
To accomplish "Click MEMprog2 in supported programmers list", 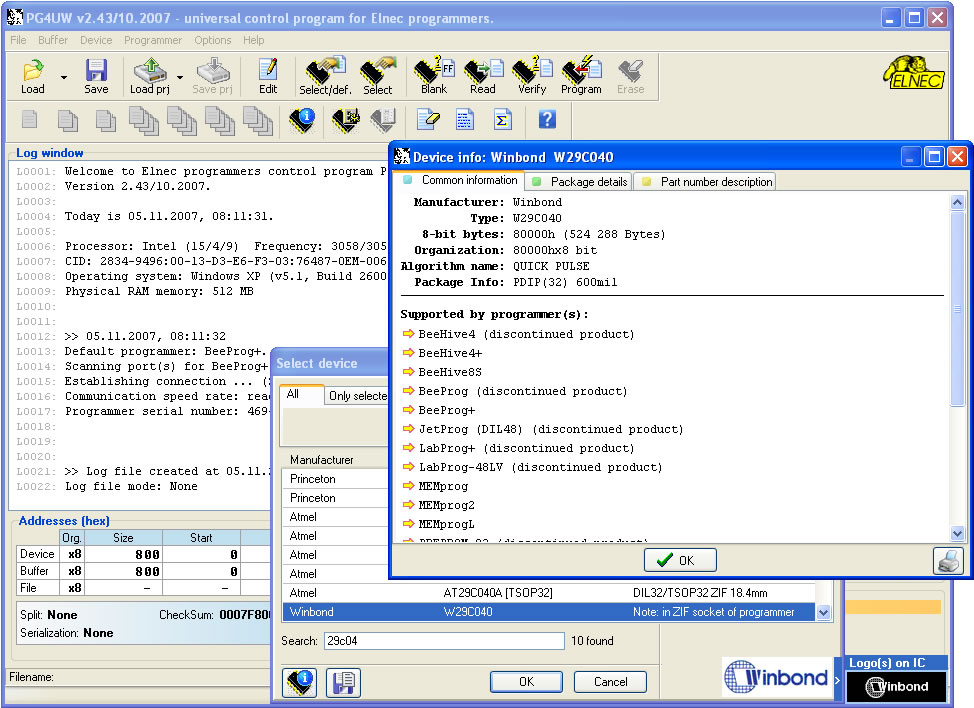I will coord(446,505).
